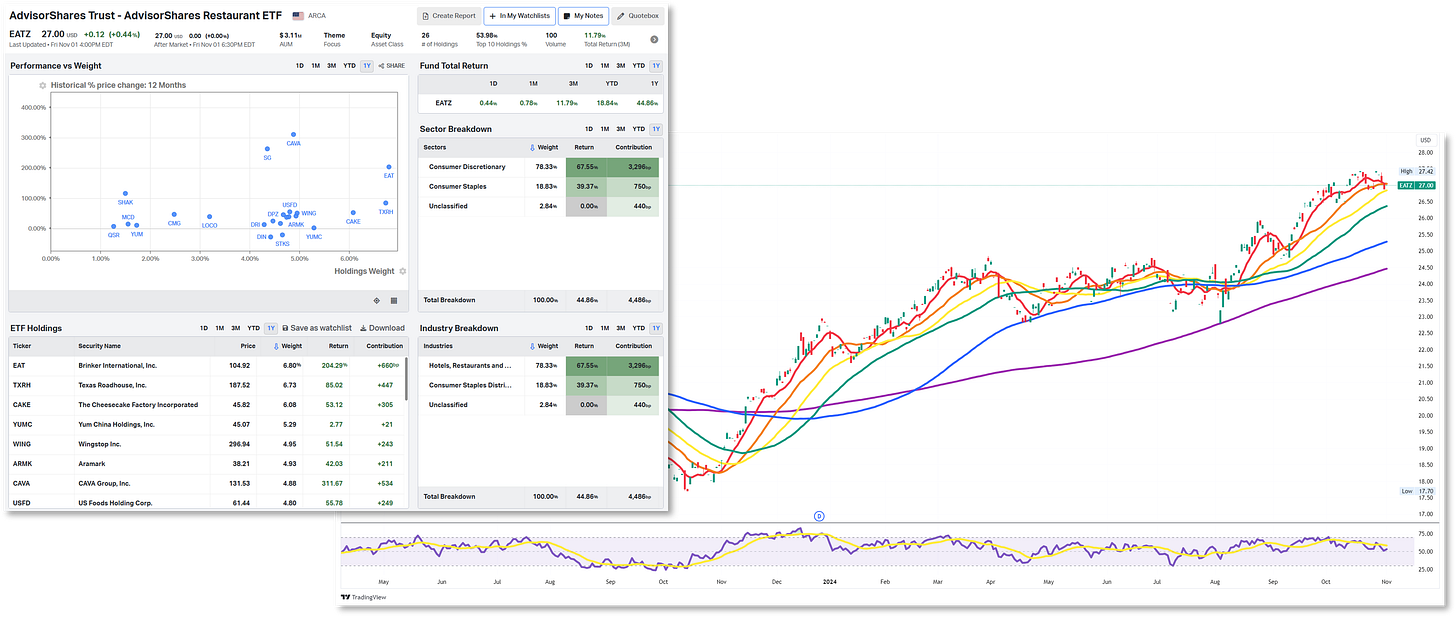Select US Foods Holding Corp. row
The image size is (1456, 617).
point(208,502)
